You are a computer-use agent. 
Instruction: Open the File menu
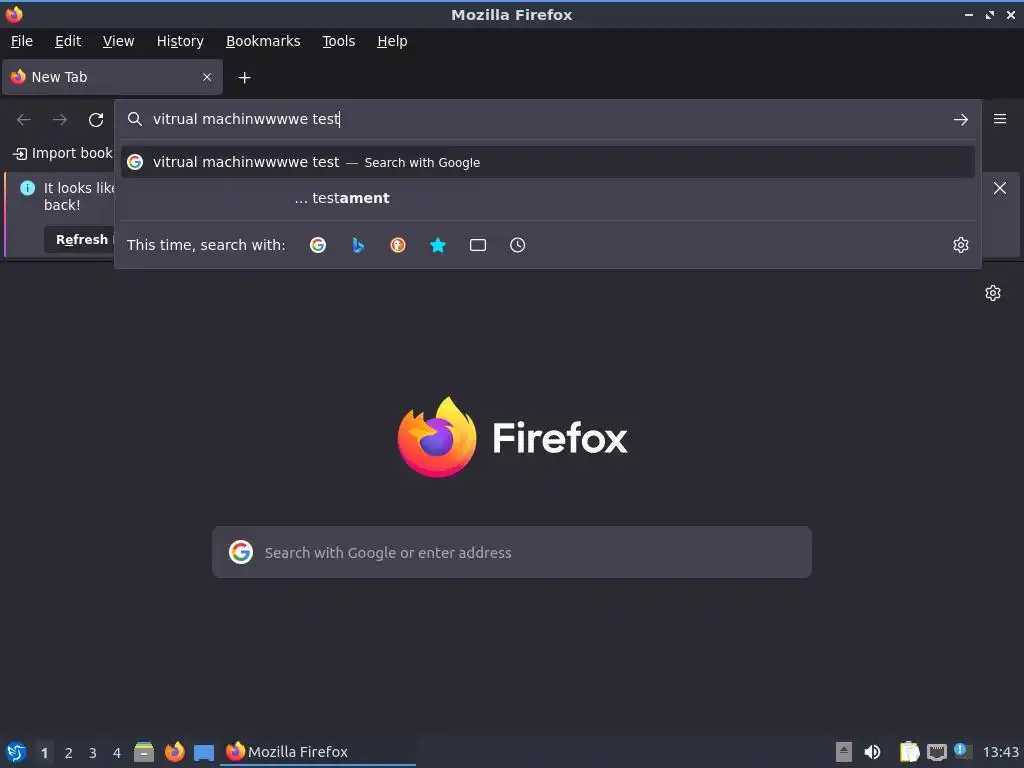click(22, 41)
